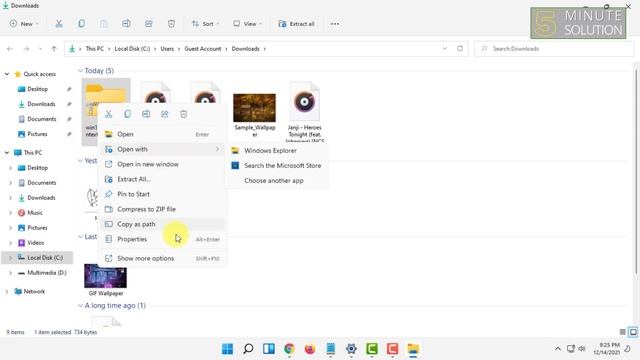Choose Copy as path
The height and width of the screenshot is (360, 640).
(x=162, y=224)
